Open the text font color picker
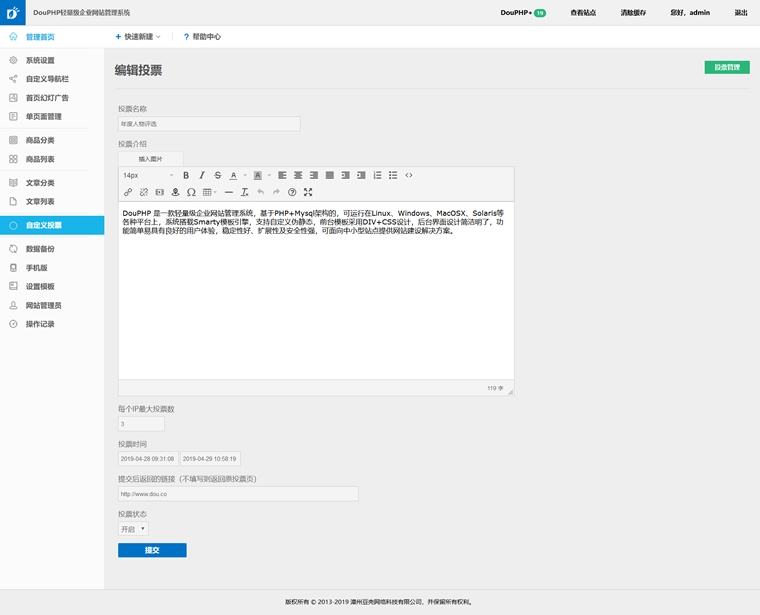This screenshot has width=760, height=615. coord(235,175)
